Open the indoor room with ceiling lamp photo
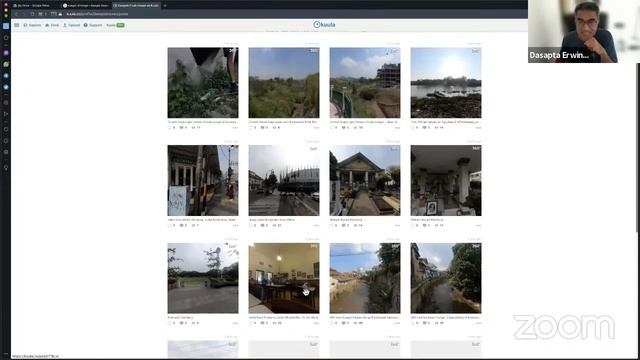 coord(284,278)
